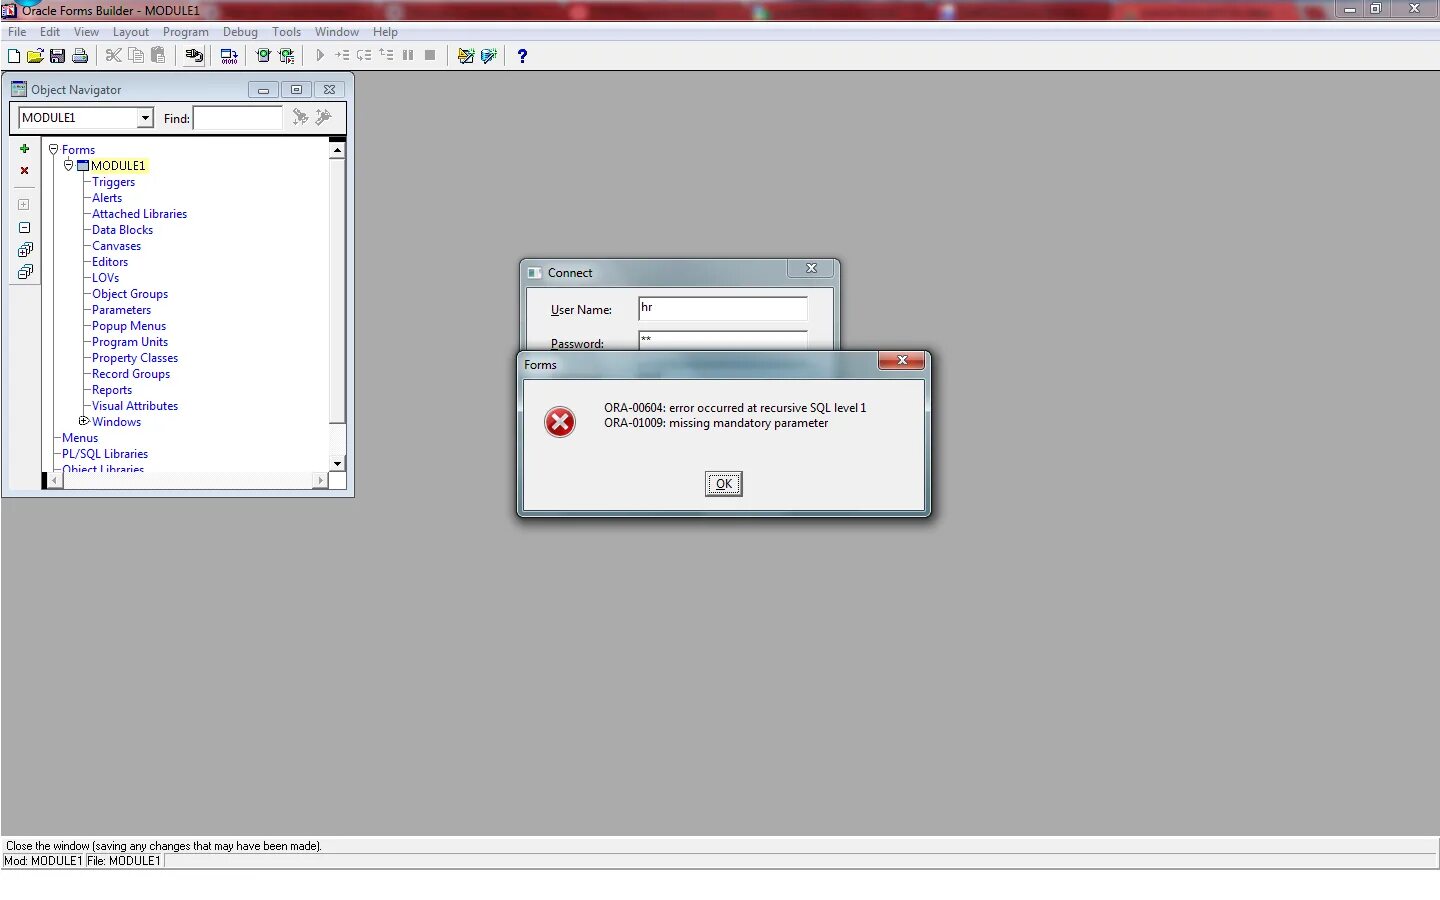Image resolution: width=1440 pixels, height=900 pixels.
Task: Collapse the MODULE1 tree node
Action: pyautogui.click(x=69, y=165)
